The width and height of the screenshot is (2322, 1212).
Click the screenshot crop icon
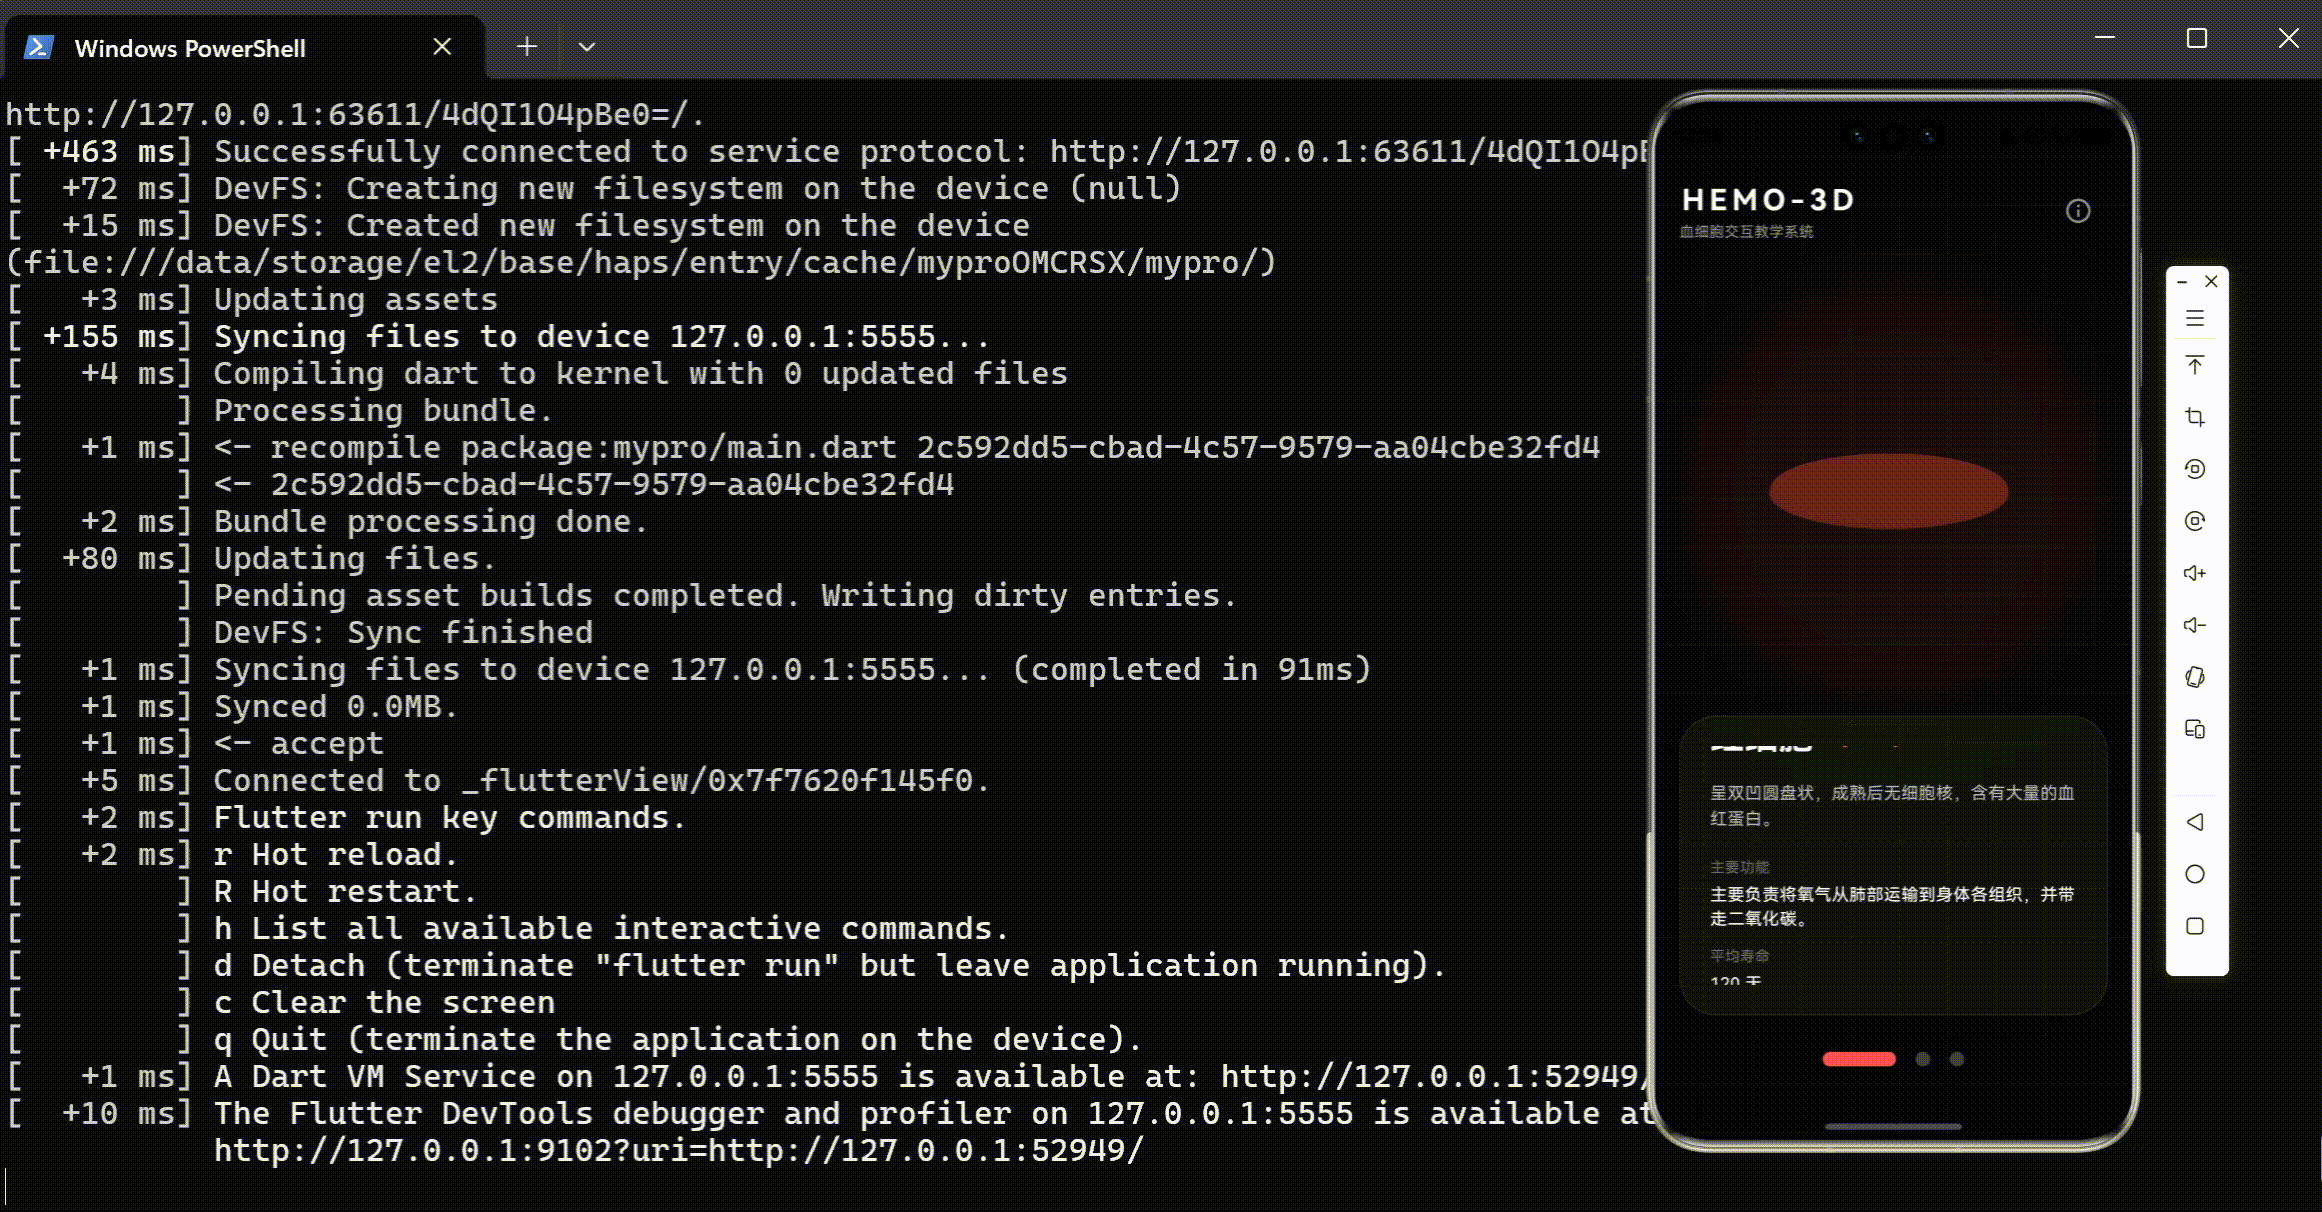click(x=2195, y=417)
